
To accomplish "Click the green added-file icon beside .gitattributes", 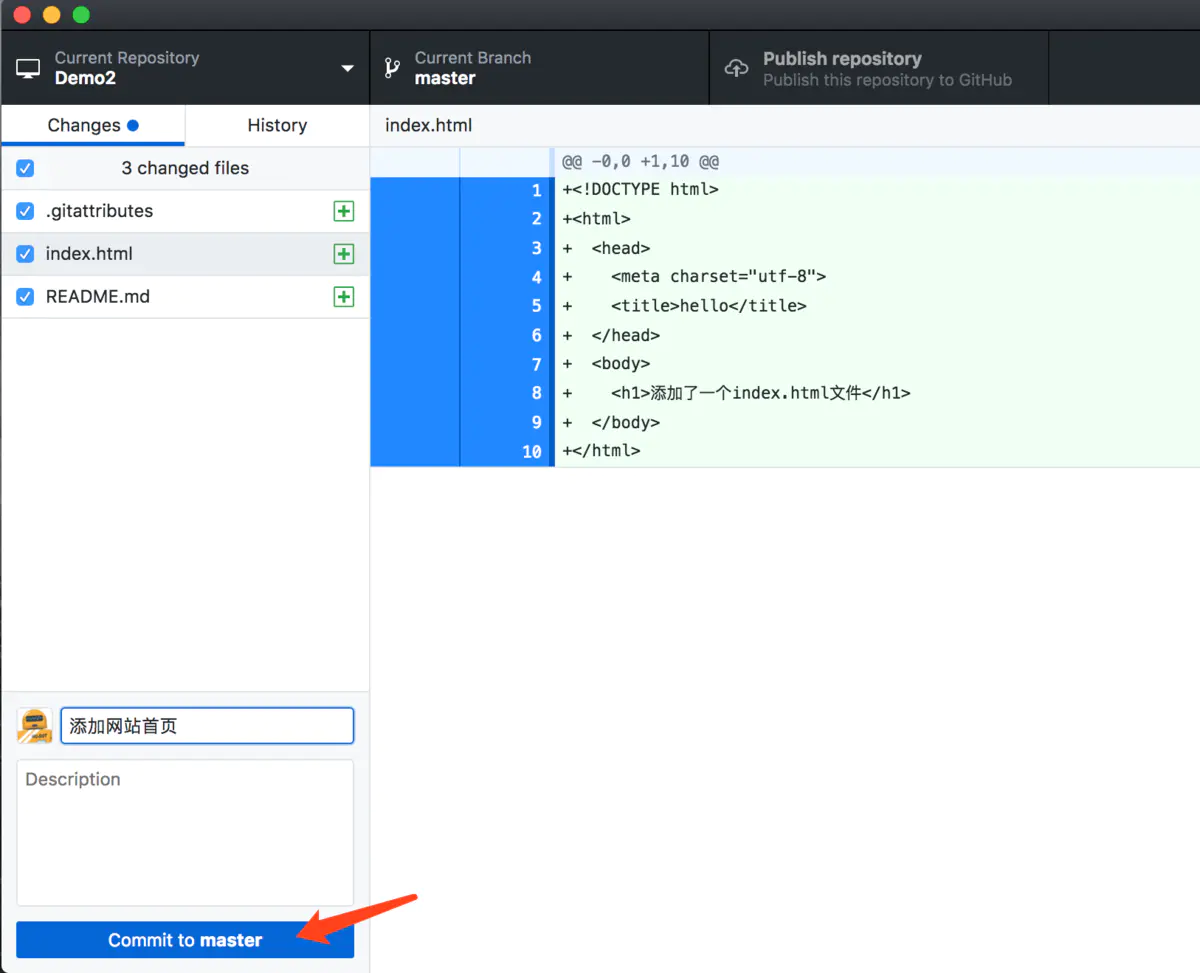I will (344, 211).
